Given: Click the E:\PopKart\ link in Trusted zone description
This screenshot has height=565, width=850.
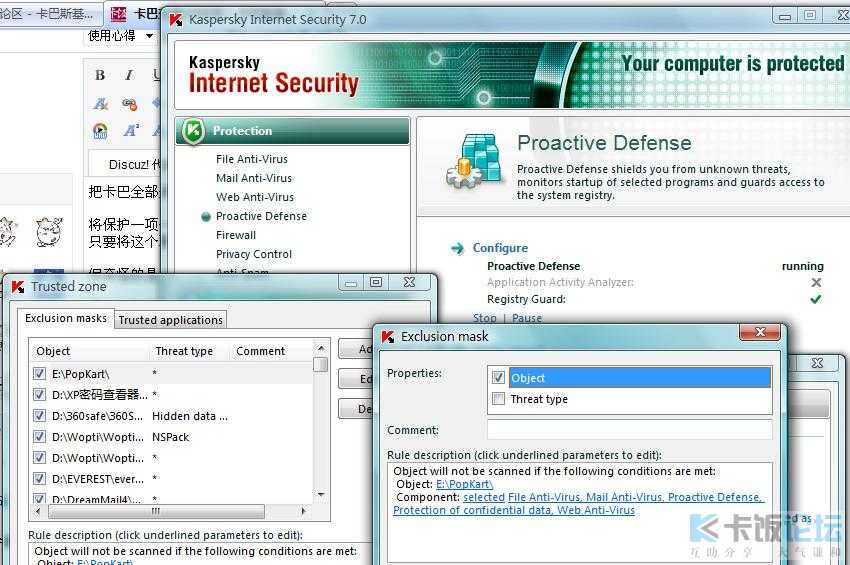Looking at the screenshot, I should coord(105,562).
